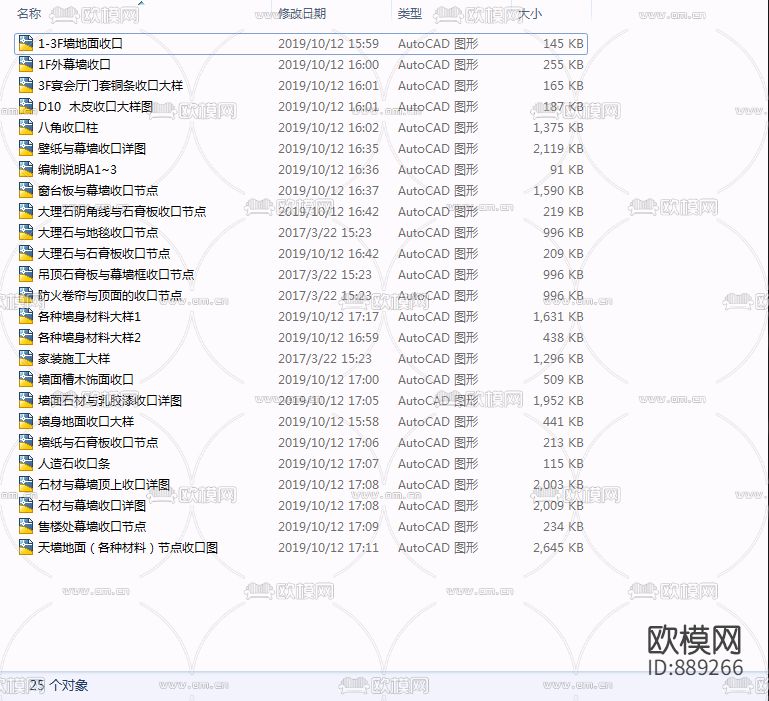
Task: Select file name 人造石收口条
Action: (x=74, y=464)
